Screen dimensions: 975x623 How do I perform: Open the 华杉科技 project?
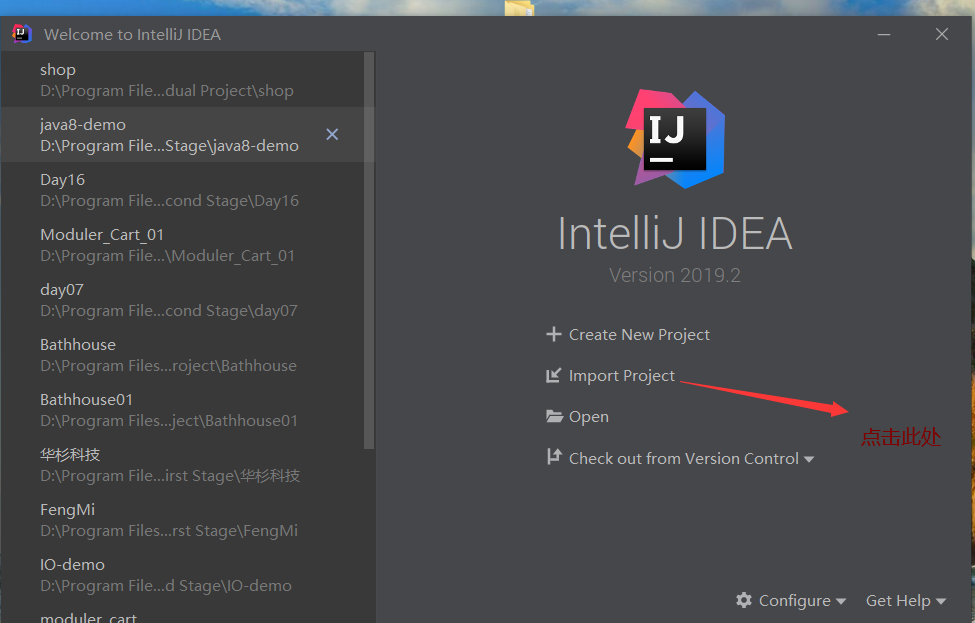pos(150,463)
